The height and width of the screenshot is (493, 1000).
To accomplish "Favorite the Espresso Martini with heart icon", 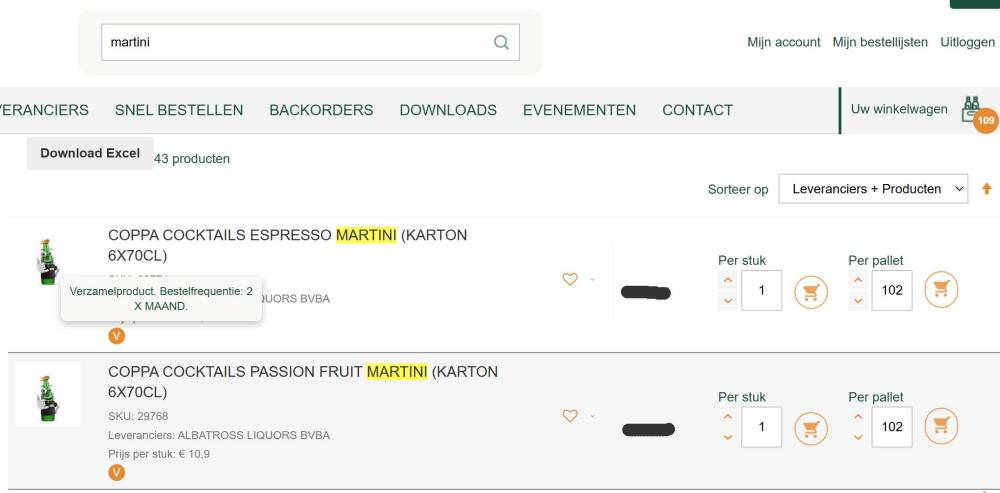I will click(x=570, y=279).
